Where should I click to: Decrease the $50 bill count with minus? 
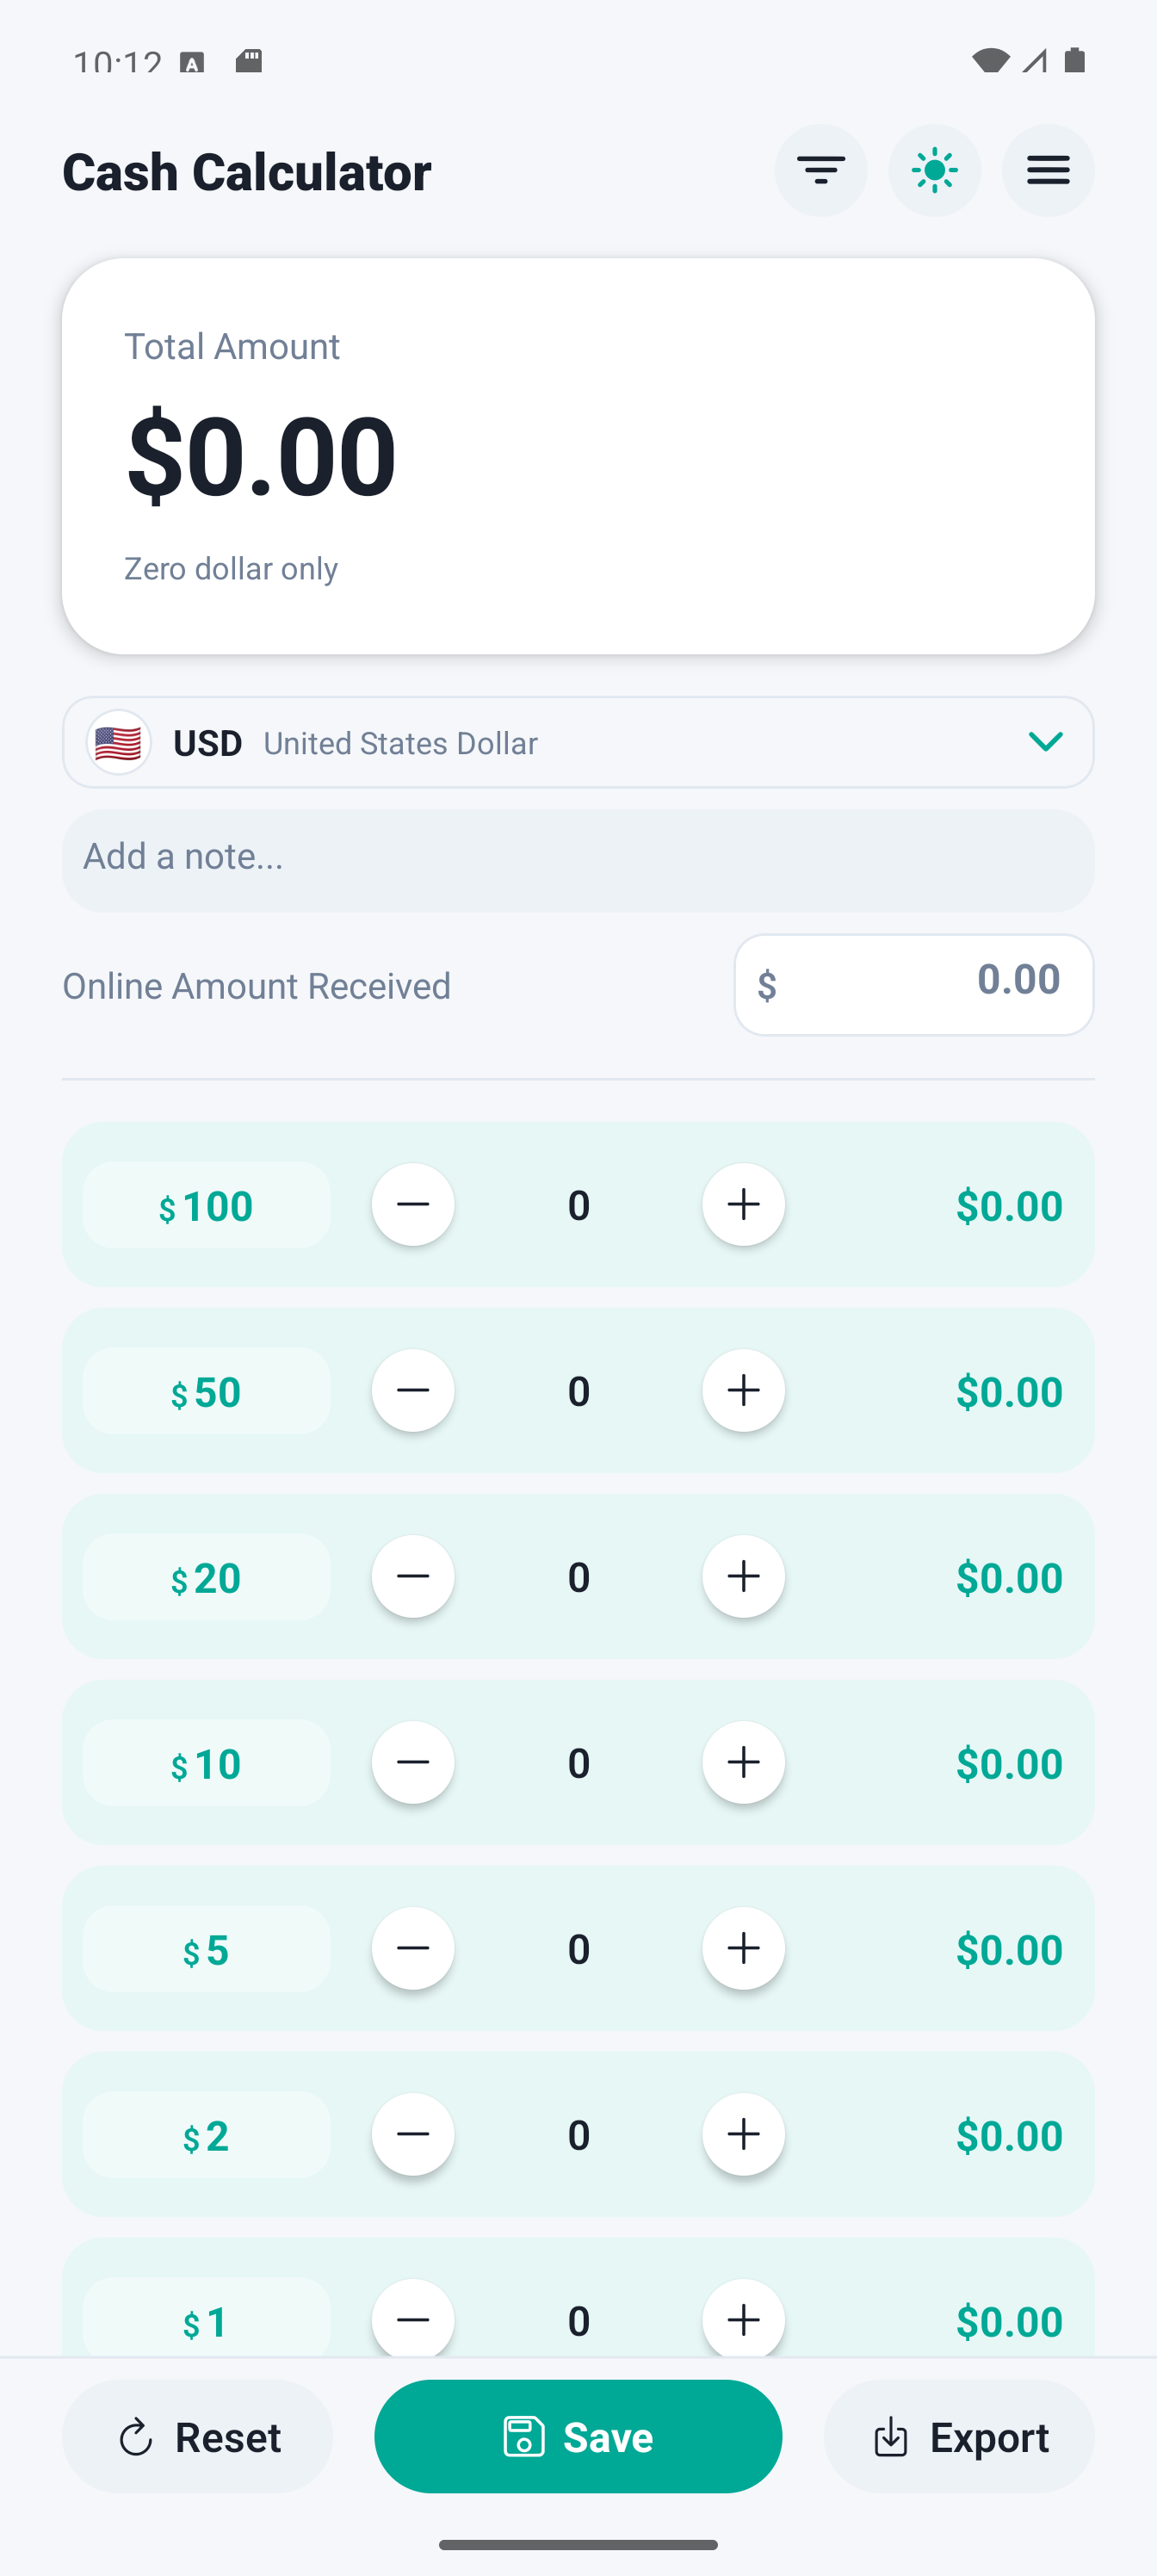tap(413, 1390)
